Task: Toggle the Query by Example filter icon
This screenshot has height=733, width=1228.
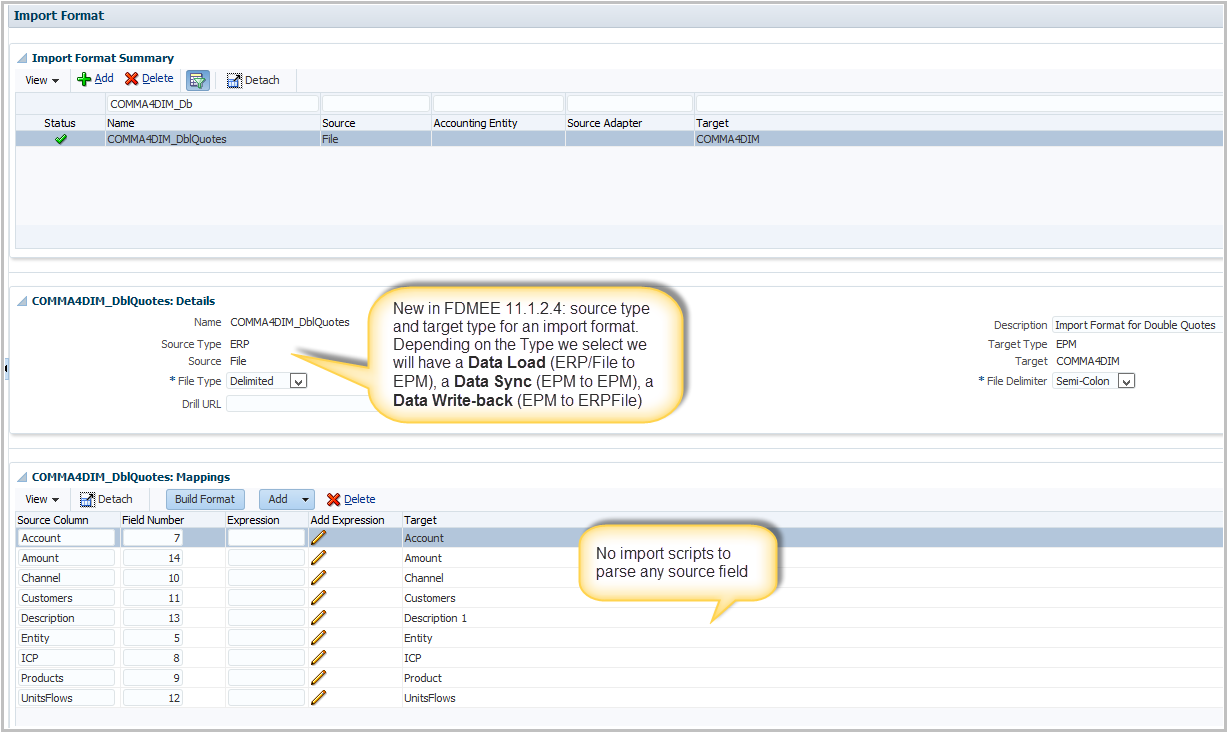Action: pyautogui.click(x=197, y=80)
